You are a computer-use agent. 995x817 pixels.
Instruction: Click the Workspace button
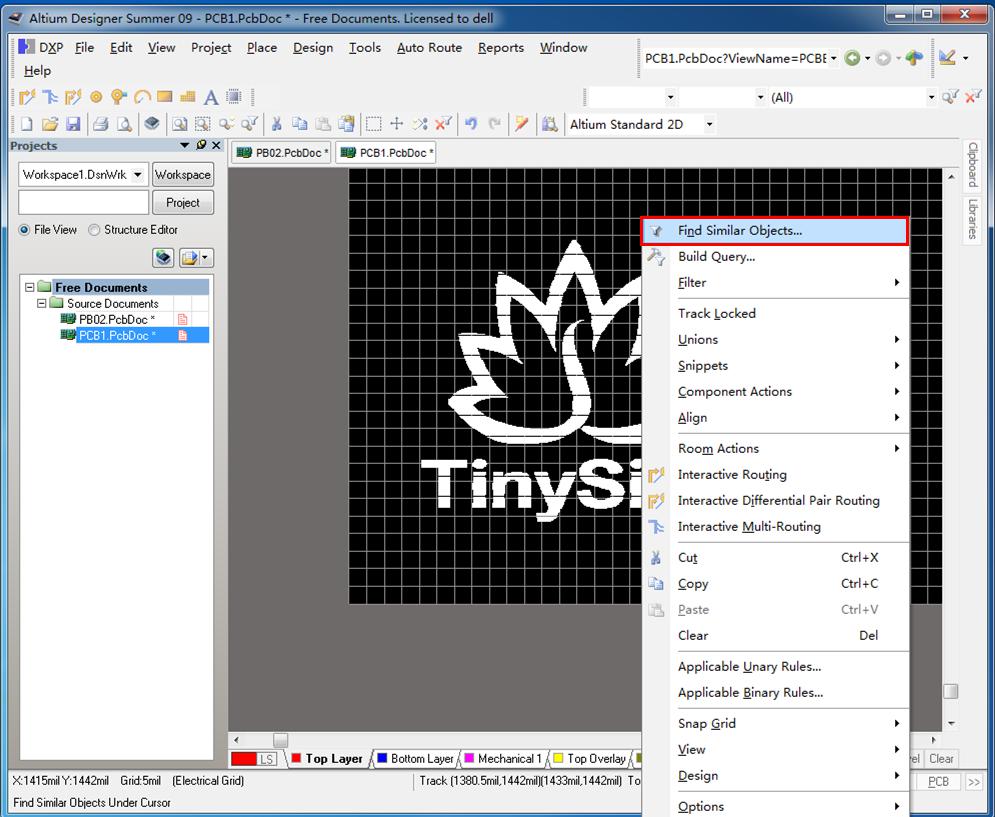[x=182, y=174]
